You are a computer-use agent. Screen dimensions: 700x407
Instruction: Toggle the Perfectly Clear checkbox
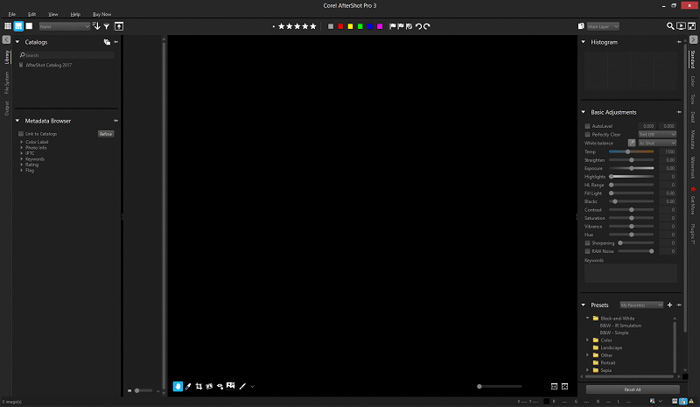tap(587, 134)
